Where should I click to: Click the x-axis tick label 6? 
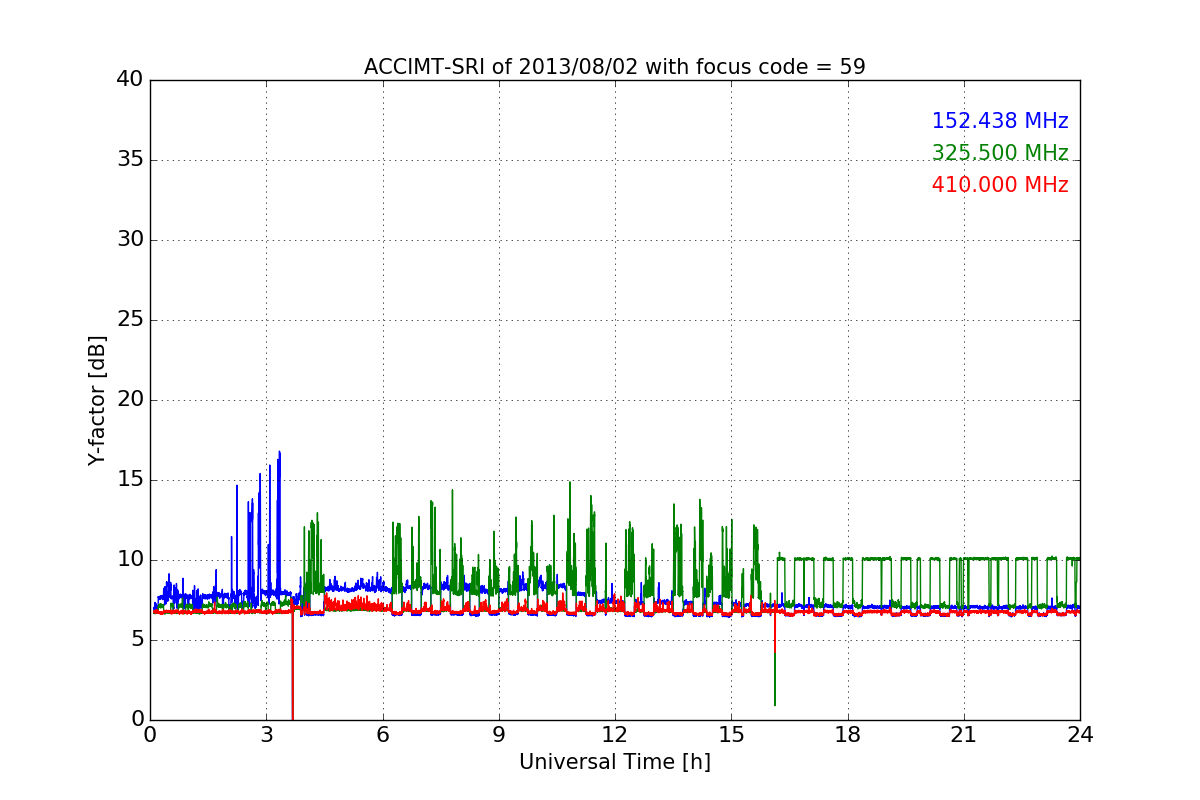pyautogui.click(x=383, y=735)
